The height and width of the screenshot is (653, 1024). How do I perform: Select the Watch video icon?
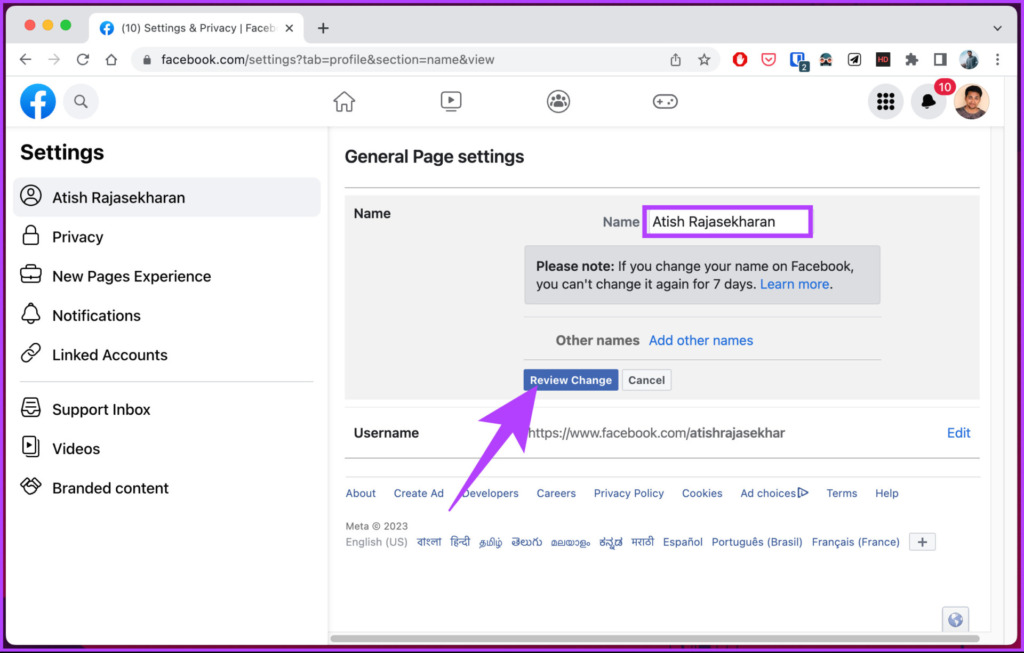point(451,101)
